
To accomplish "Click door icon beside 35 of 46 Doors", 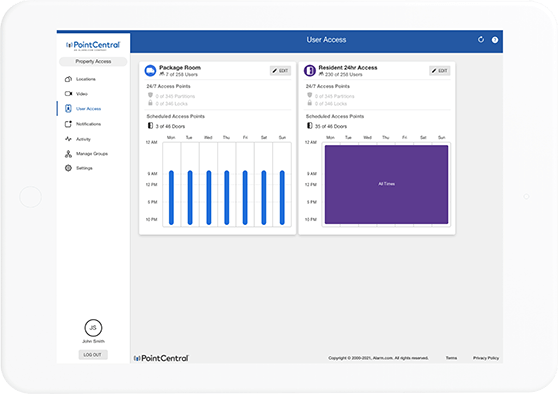I will coord(310,126).
